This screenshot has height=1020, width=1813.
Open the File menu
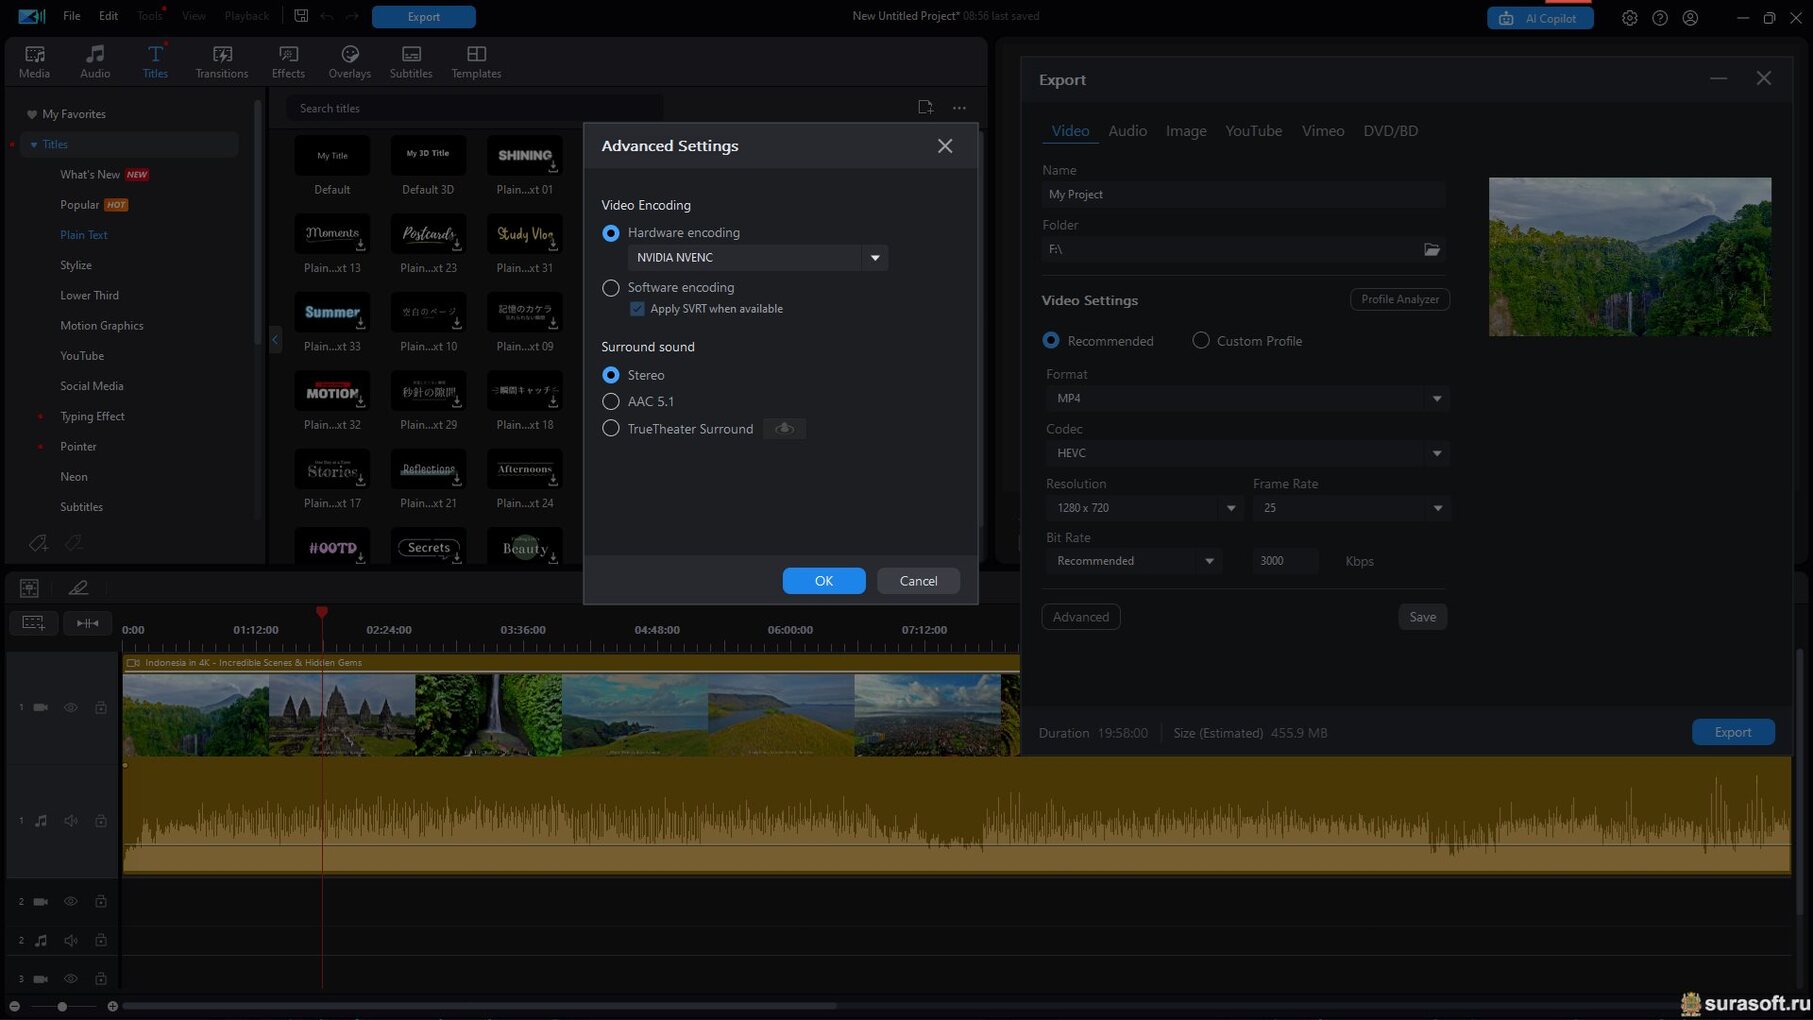click(72, 16)
